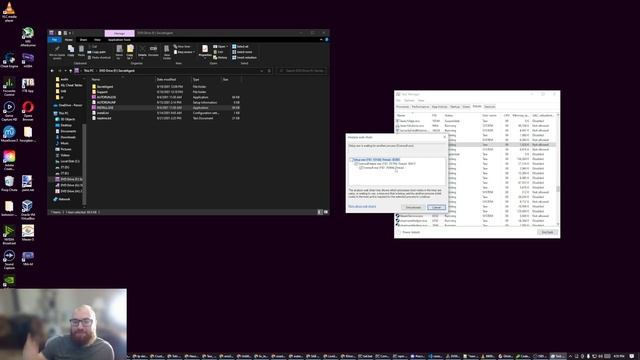Open the Easy access dropdown in Explorer ribbon

point(184,52)
